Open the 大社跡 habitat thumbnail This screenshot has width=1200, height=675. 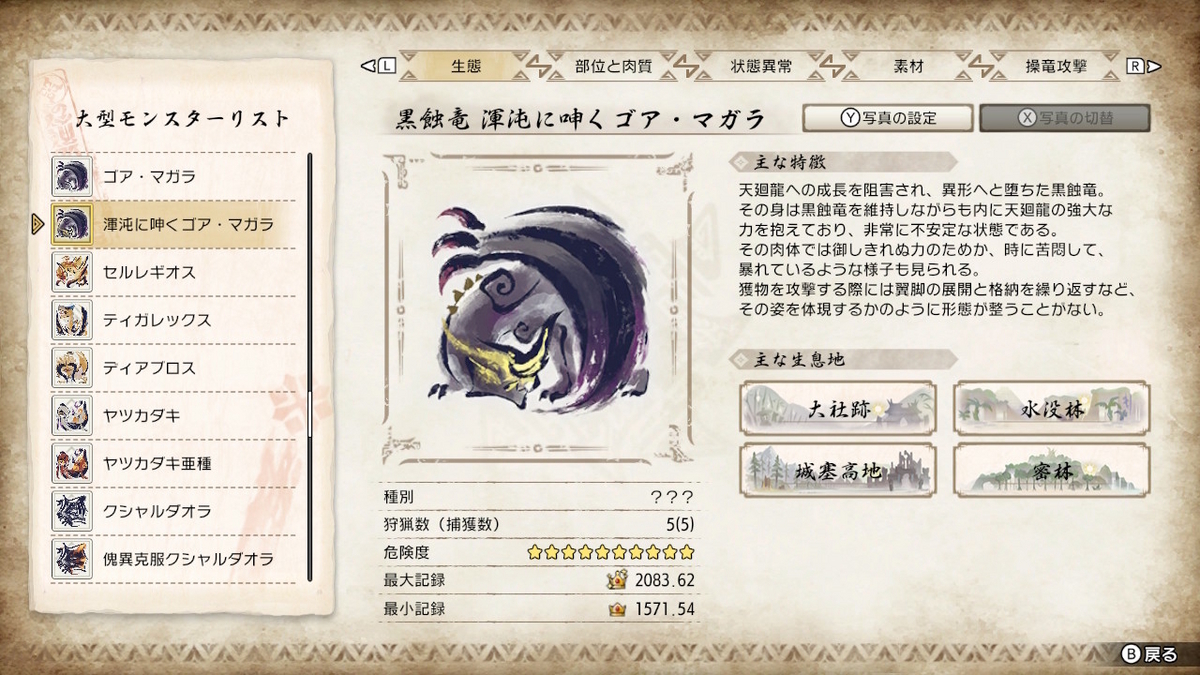(838, 408)
